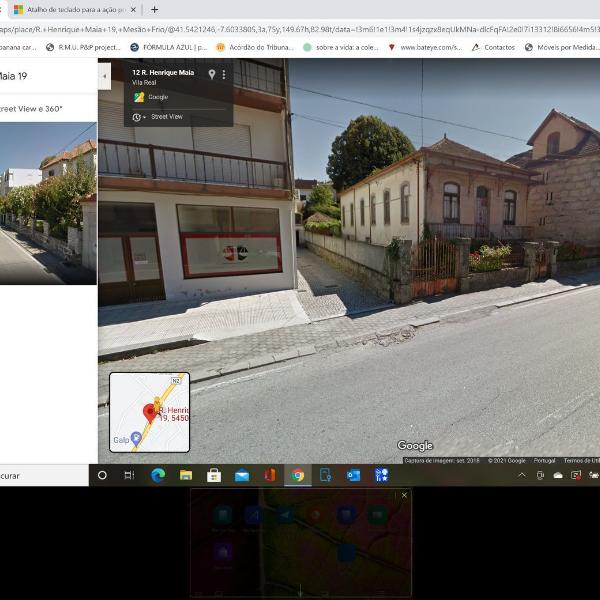Click the location pin icon in the address card
The height and width of the screenshot is (600, 600).
click(x=211, y=75)
